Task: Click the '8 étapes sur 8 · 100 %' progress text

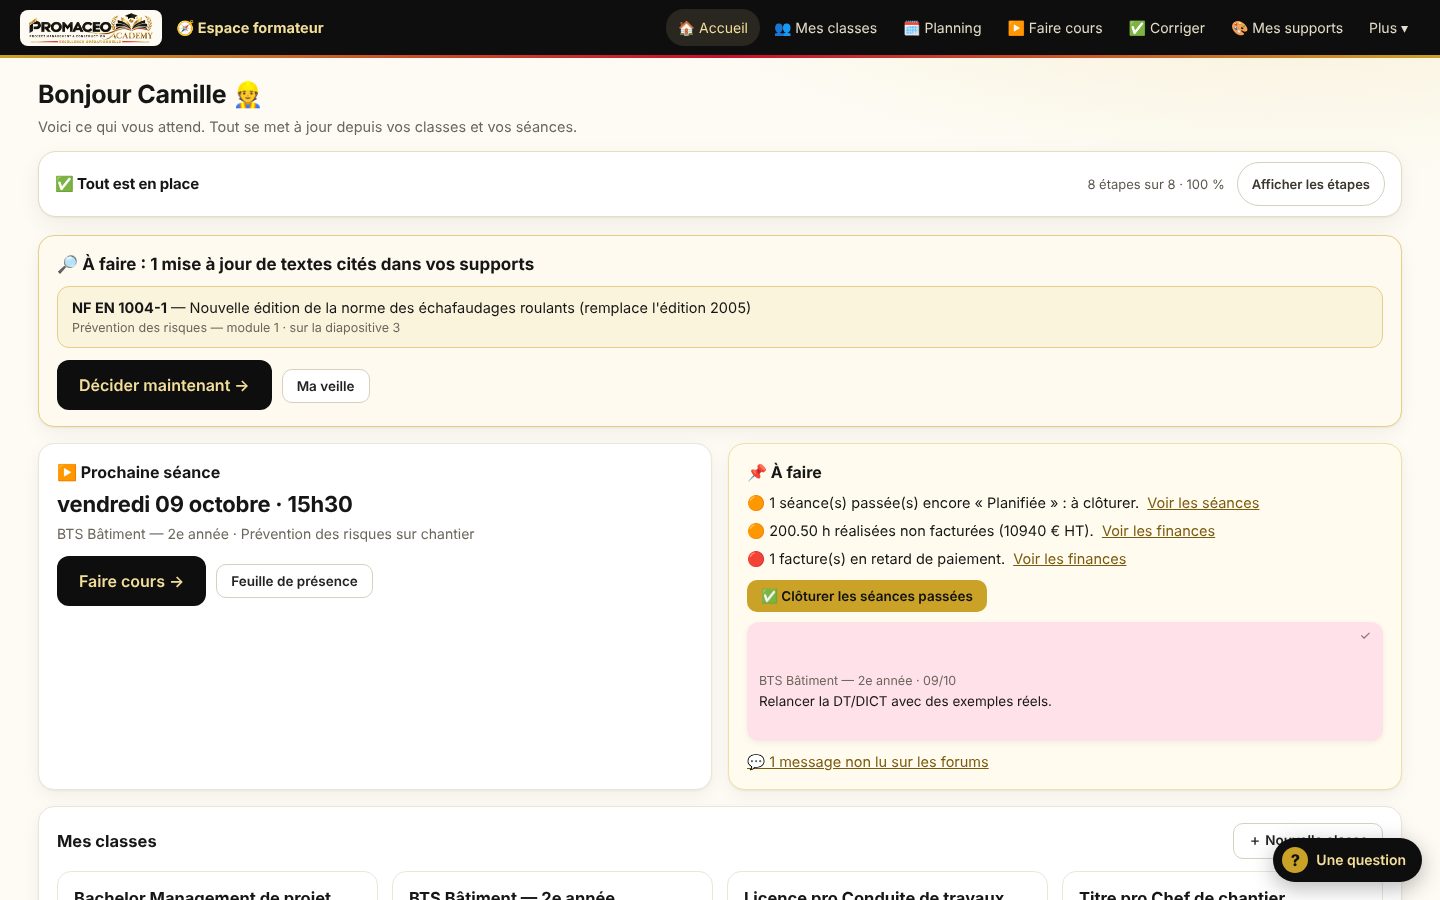Action: click(x=1156, y=184)
